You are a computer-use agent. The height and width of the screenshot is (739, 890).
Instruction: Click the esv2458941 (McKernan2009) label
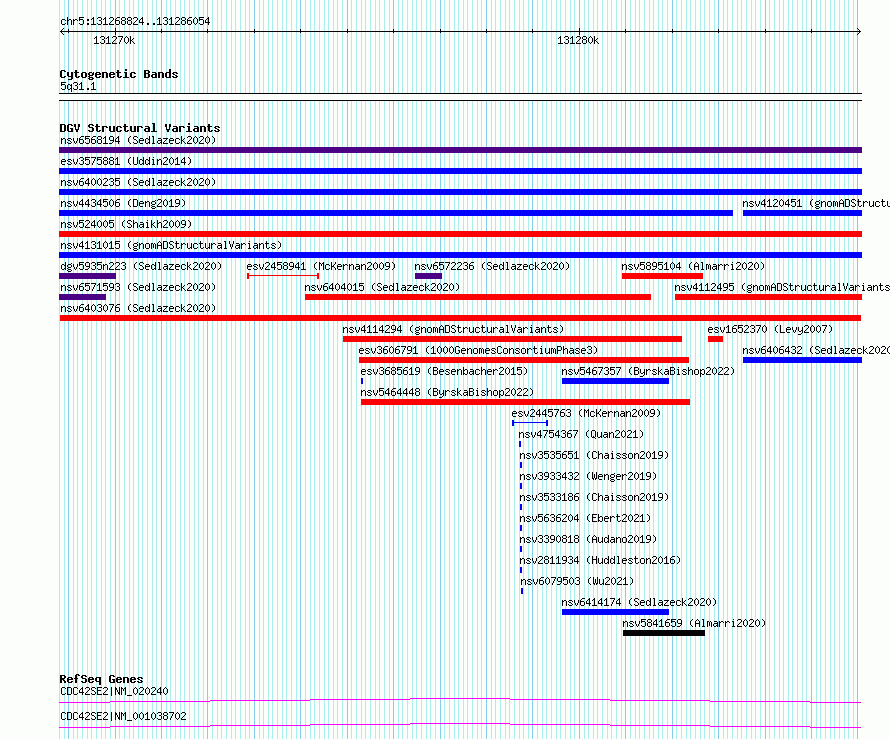click(x=321, y=266)
